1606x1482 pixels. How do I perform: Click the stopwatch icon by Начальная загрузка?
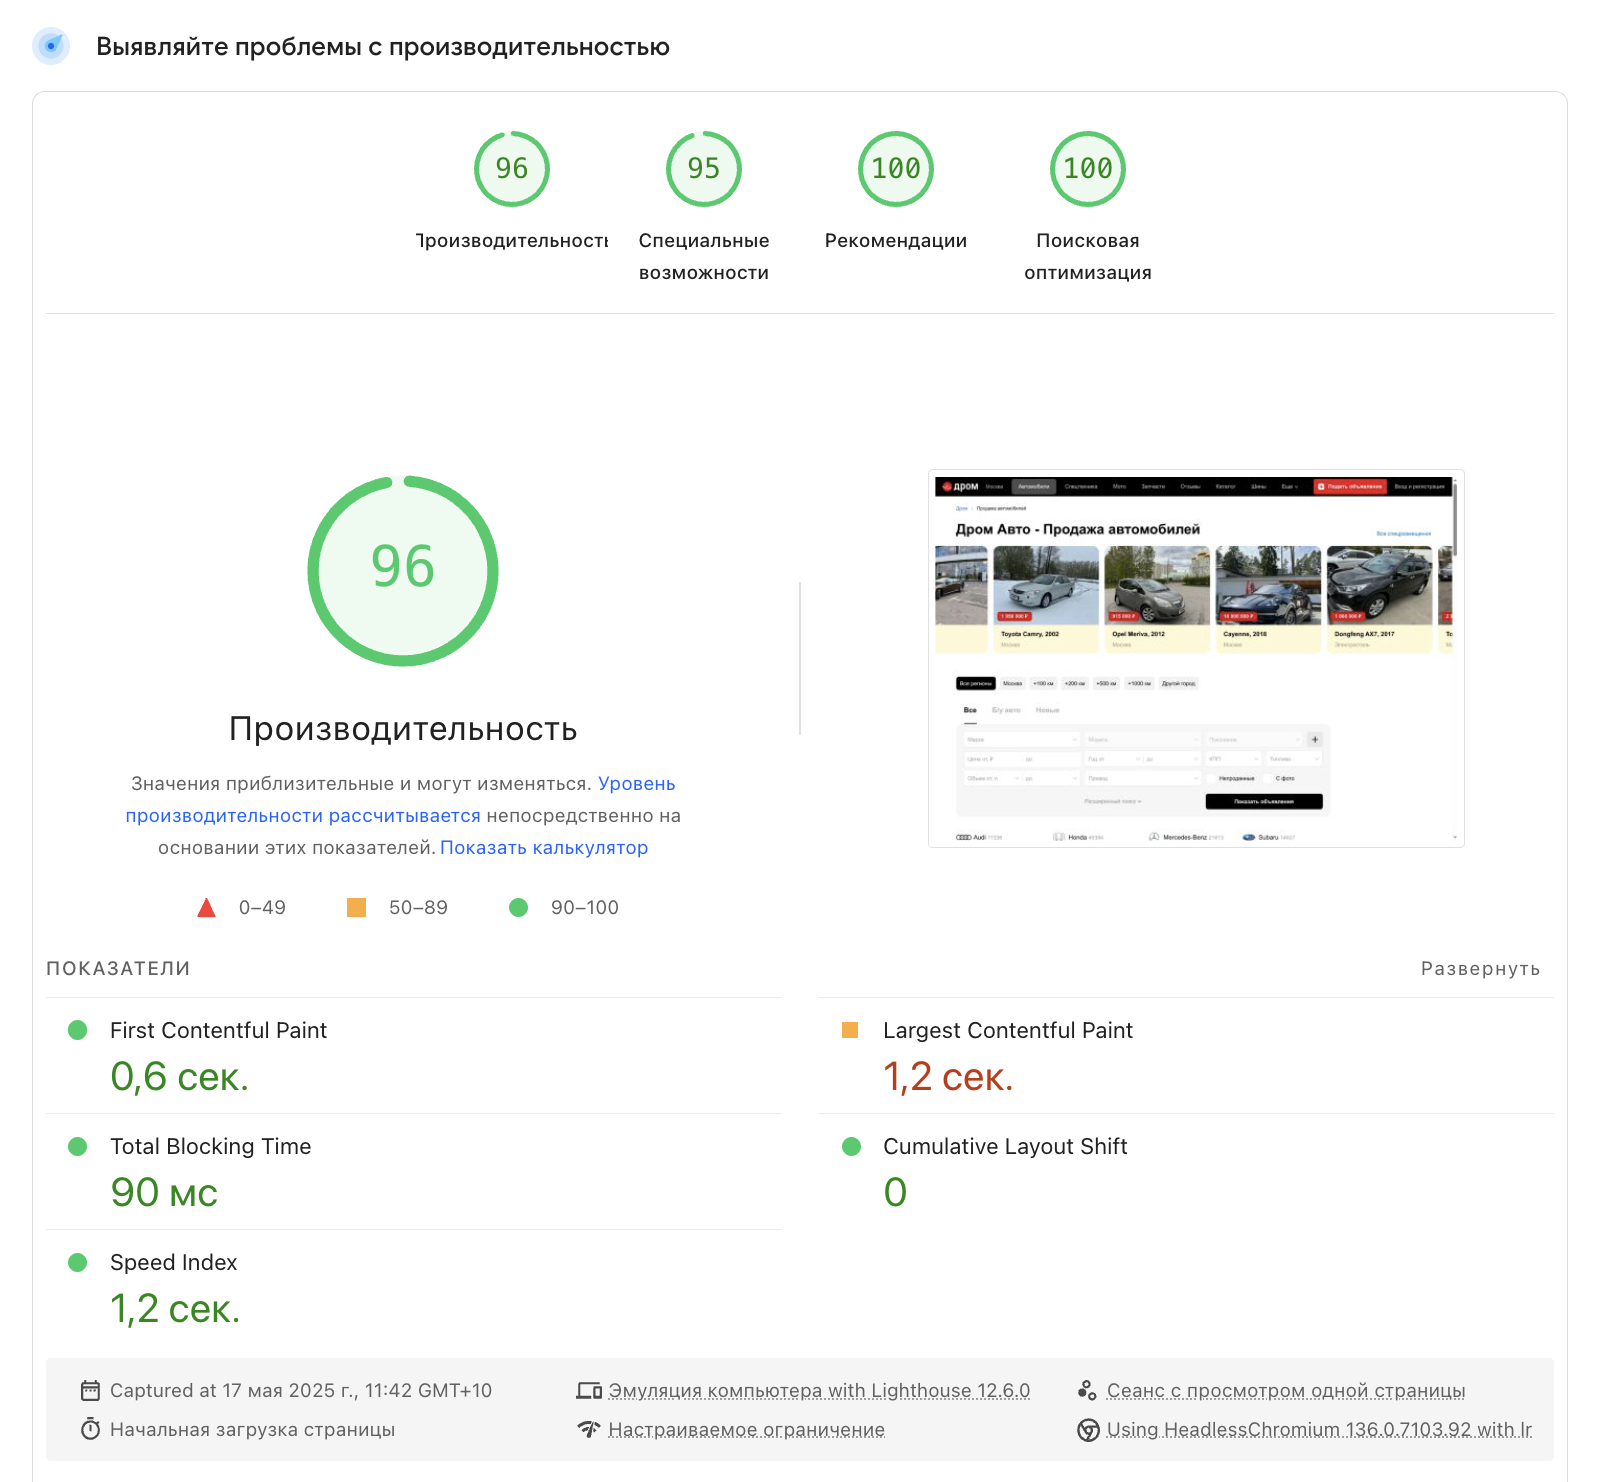(90, 1429)
